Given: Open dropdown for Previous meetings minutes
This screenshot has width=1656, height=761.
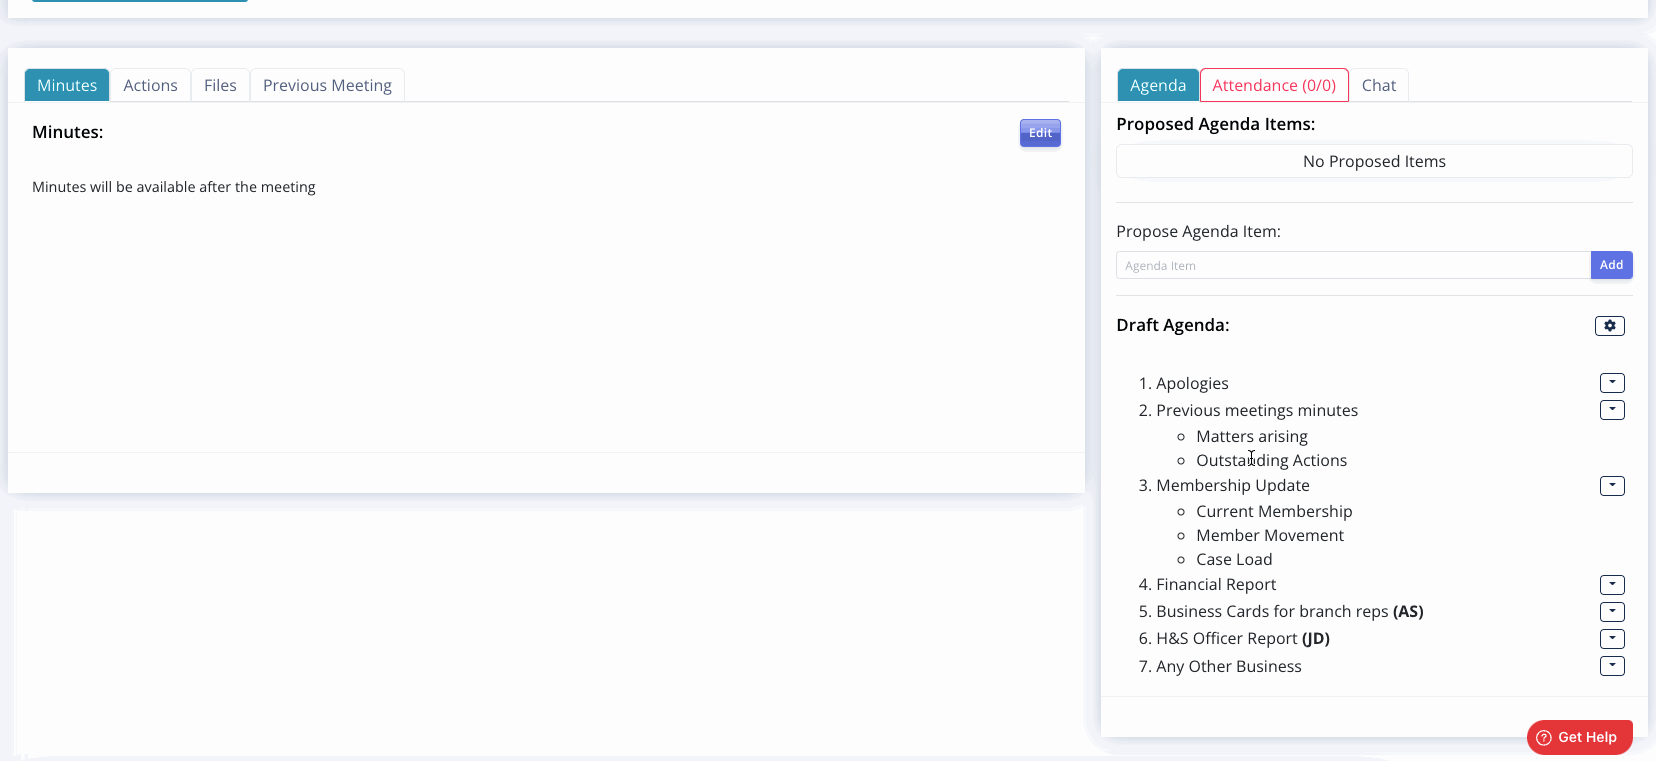Looking at the screenshot, I should 1611,410.
